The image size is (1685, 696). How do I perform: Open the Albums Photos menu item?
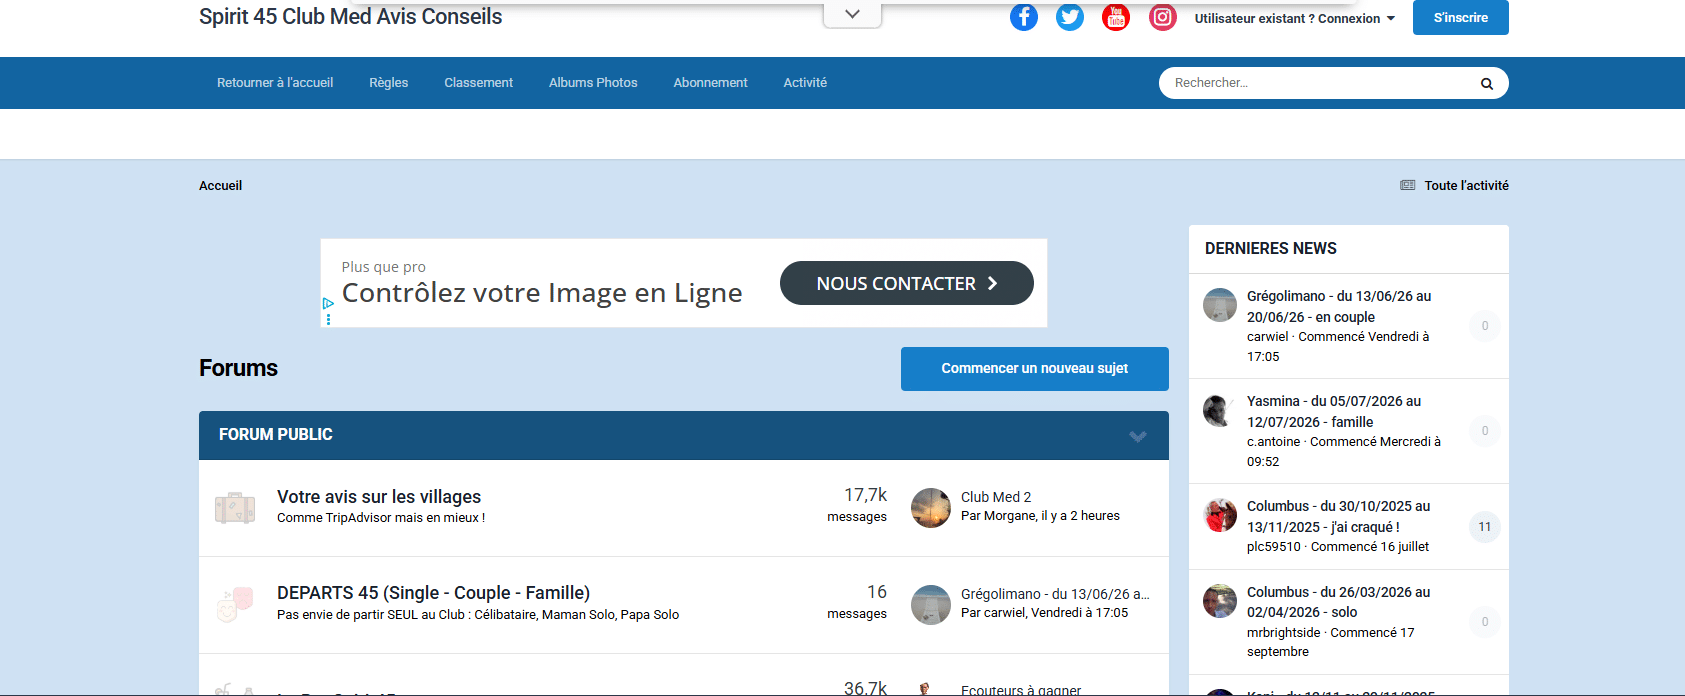coord(592,83)
